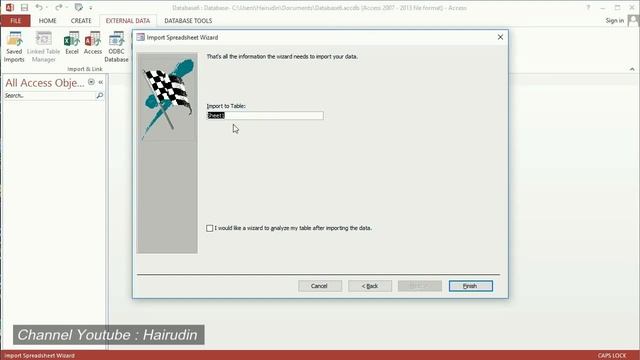Select the EXTERNAL DATA tab
The width and height of the screenshot is (640, 360).
pos(128,21)
